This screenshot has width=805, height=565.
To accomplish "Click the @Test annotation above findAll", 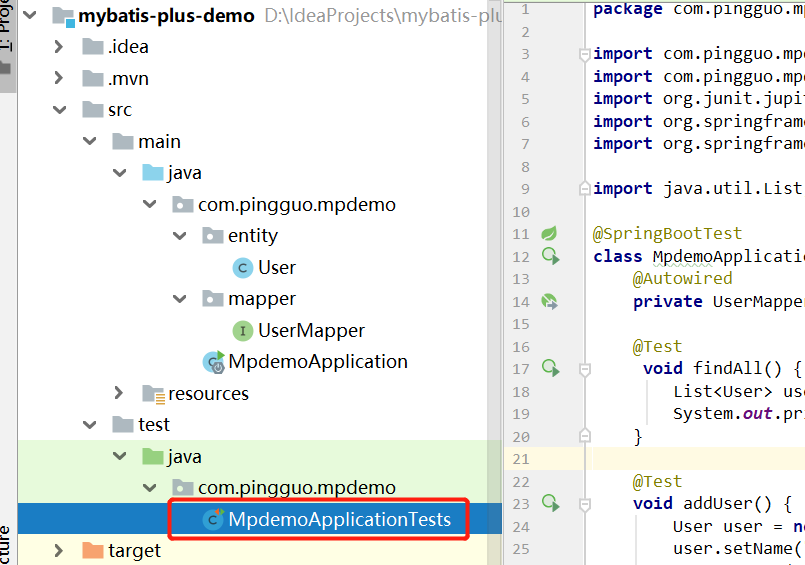I will pyautogui.click(x=657, y=346).
